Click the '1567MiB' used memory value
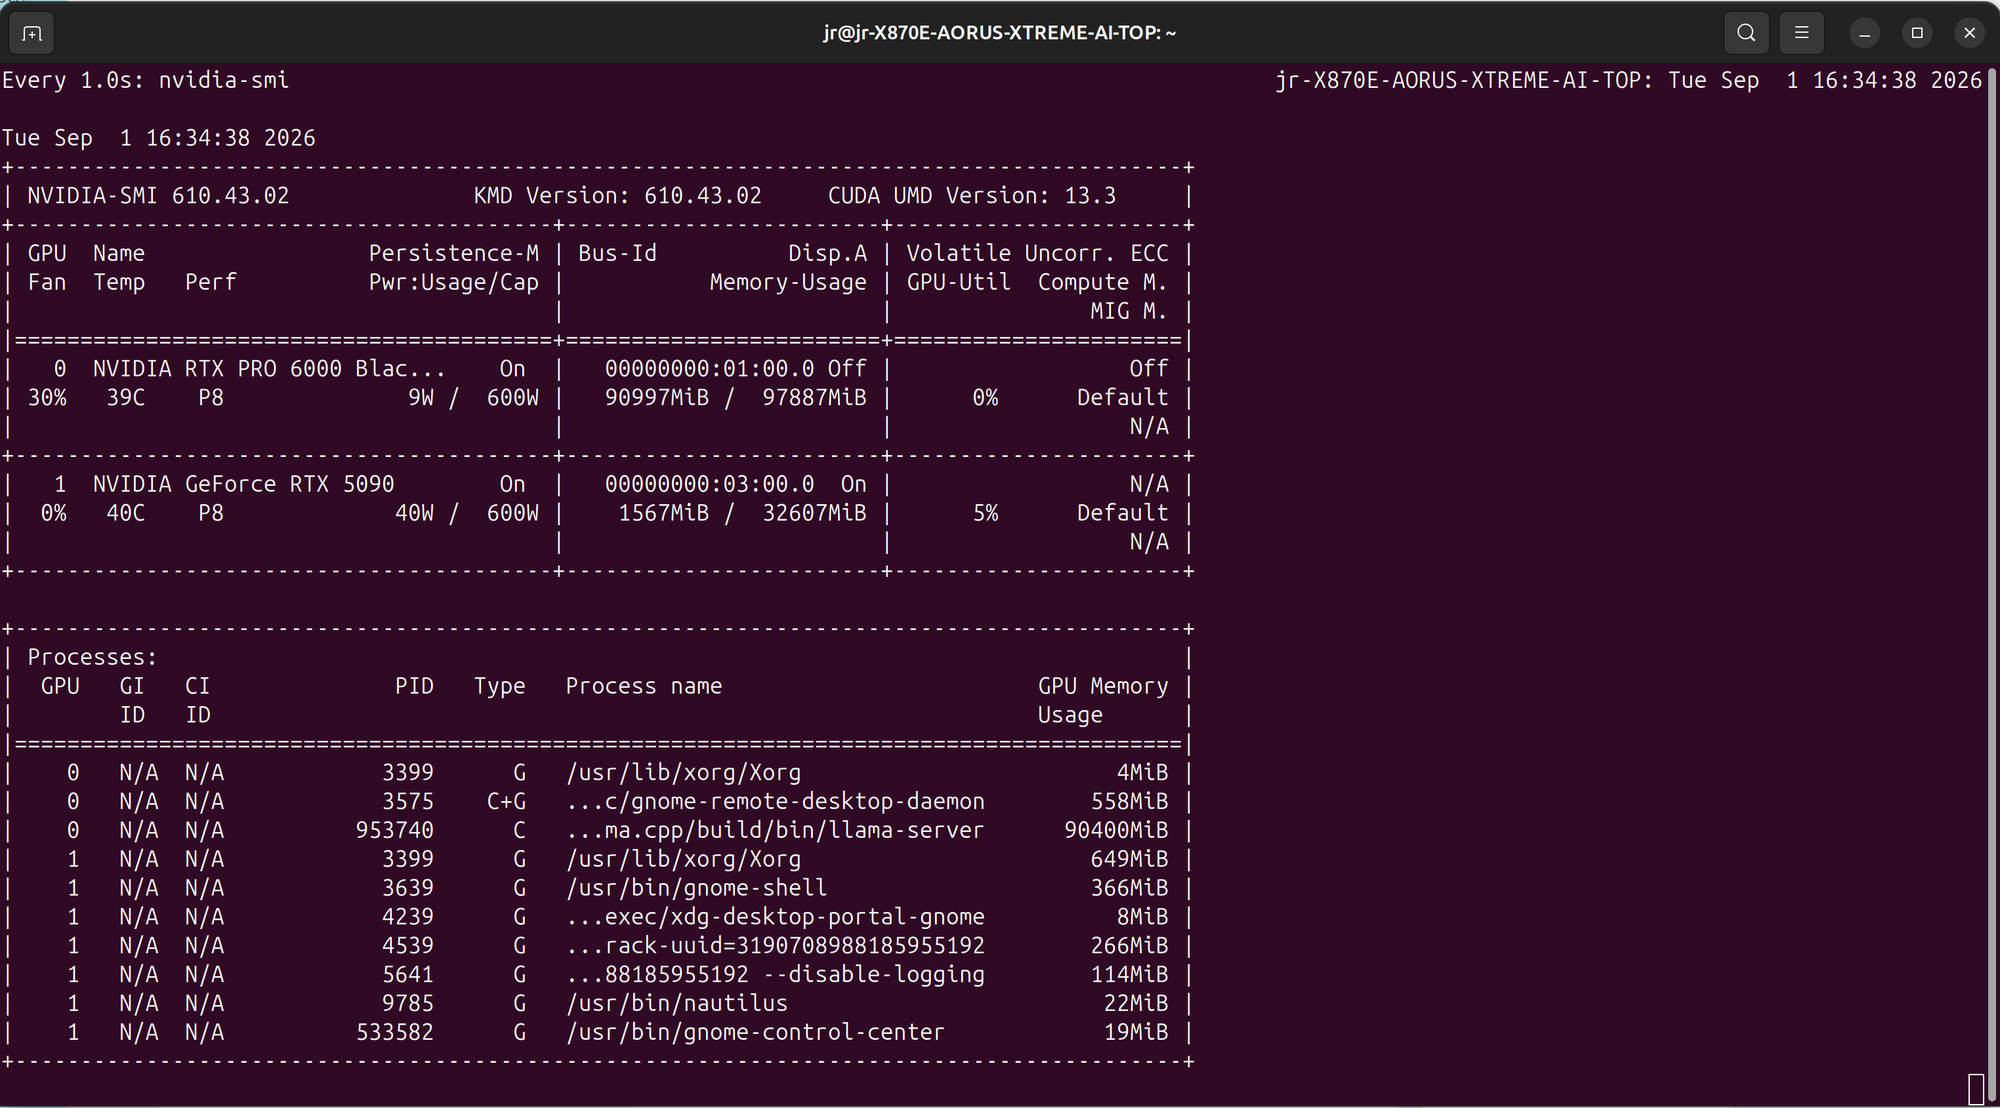Image resolution: width=2000 pixels, height=1108 pixels. [663, 514]
